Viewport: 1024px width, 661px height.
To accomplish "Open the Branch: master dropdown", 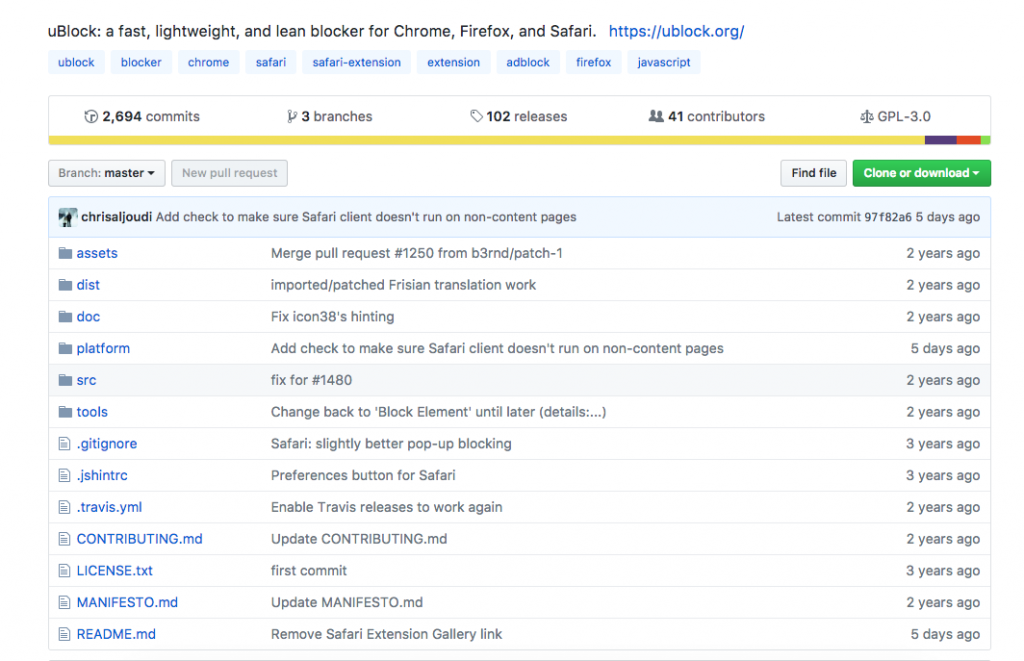I will [x=106, y=173].
